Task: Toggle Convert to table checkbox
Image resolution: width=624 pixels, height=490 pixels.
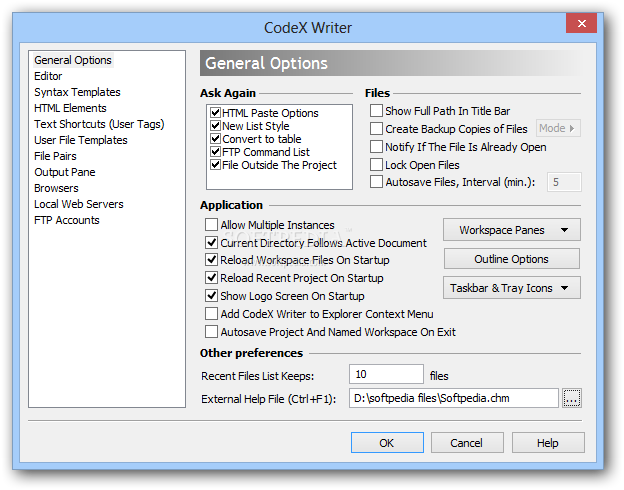Action: [215, 139]
